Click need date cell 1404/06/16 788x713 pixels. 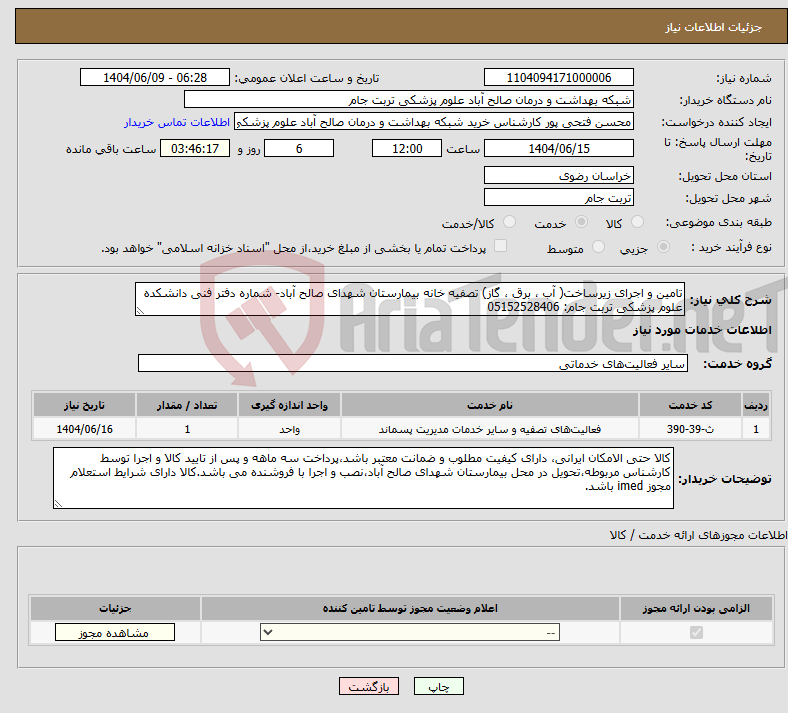pyautogui.click(x=84, y=429)
